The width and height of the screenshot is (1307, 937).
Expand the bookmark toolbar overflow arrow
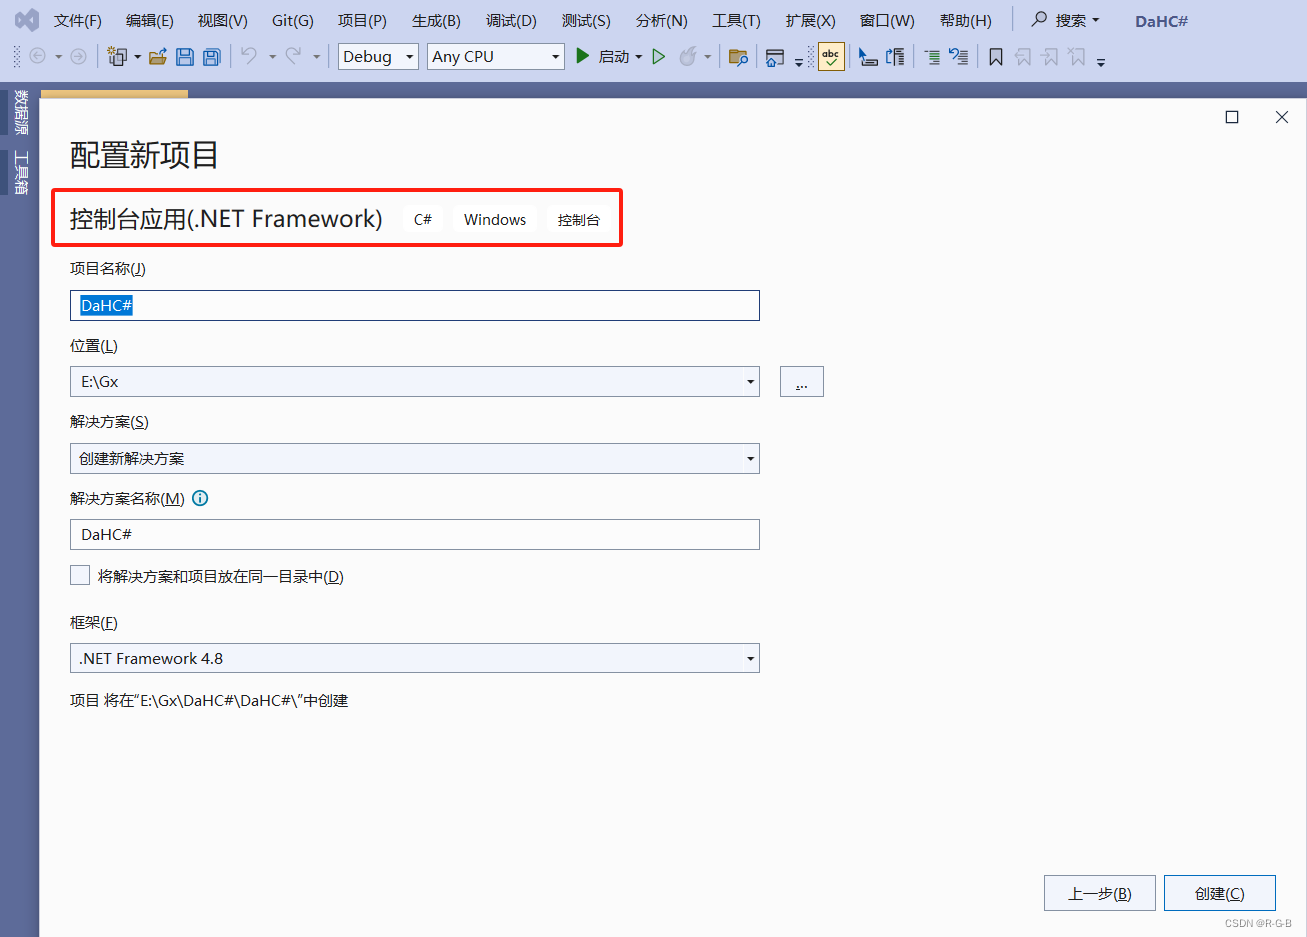coord(1100,62)
